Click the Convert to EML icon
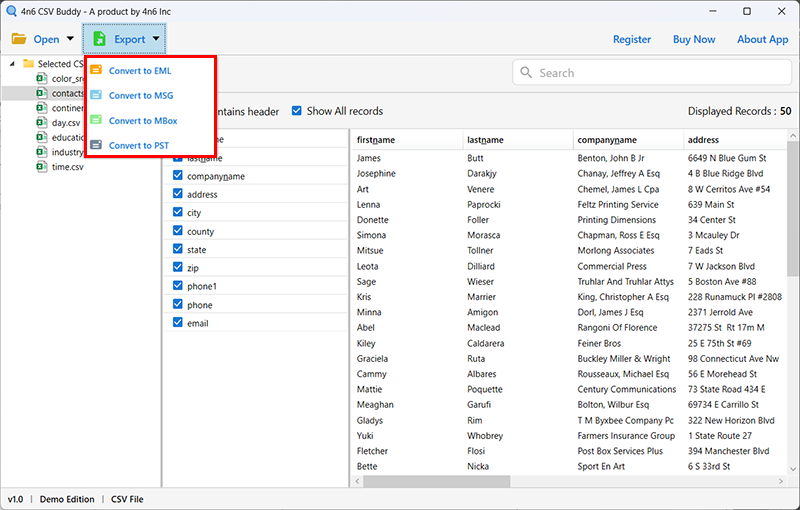The image size is (800, 510). 96,70
